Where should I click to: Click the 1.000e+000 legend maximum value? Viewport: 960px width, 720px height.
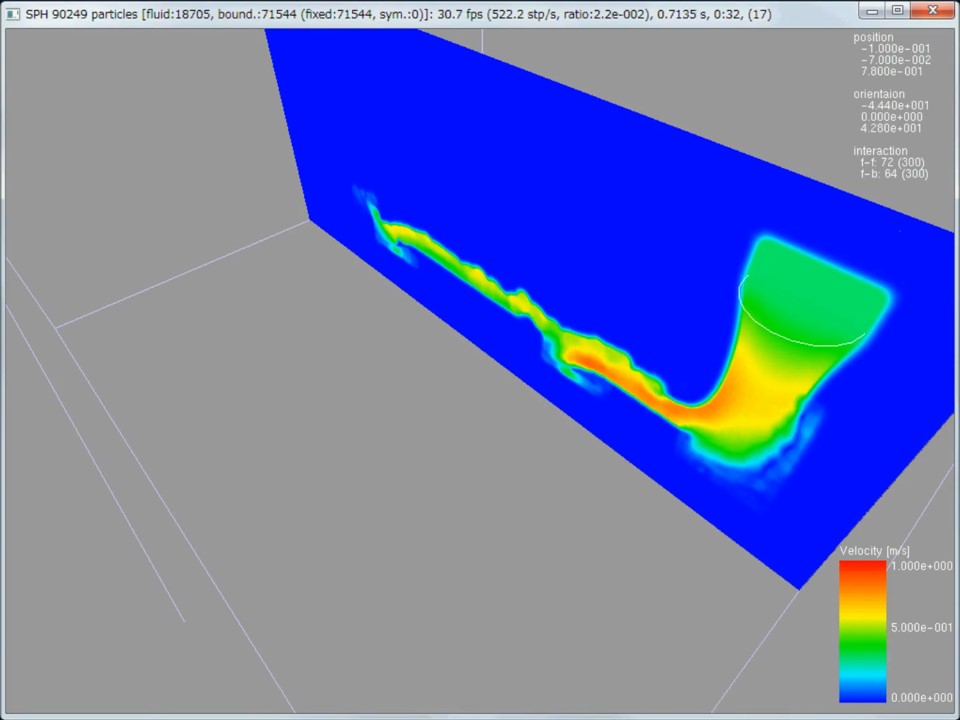tap(921, 566)
